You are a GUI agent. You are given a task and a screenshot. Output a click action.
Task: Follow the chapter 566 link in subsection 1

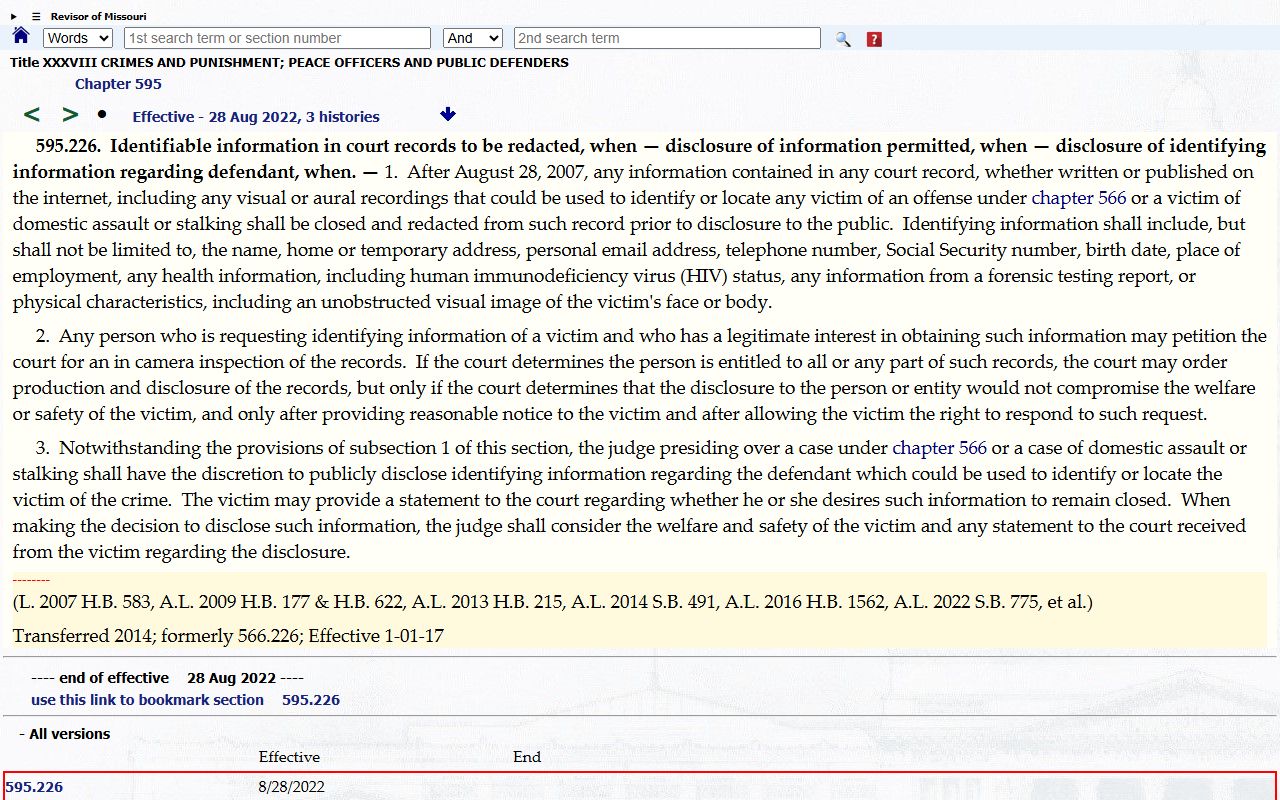tap(1079, 198)
